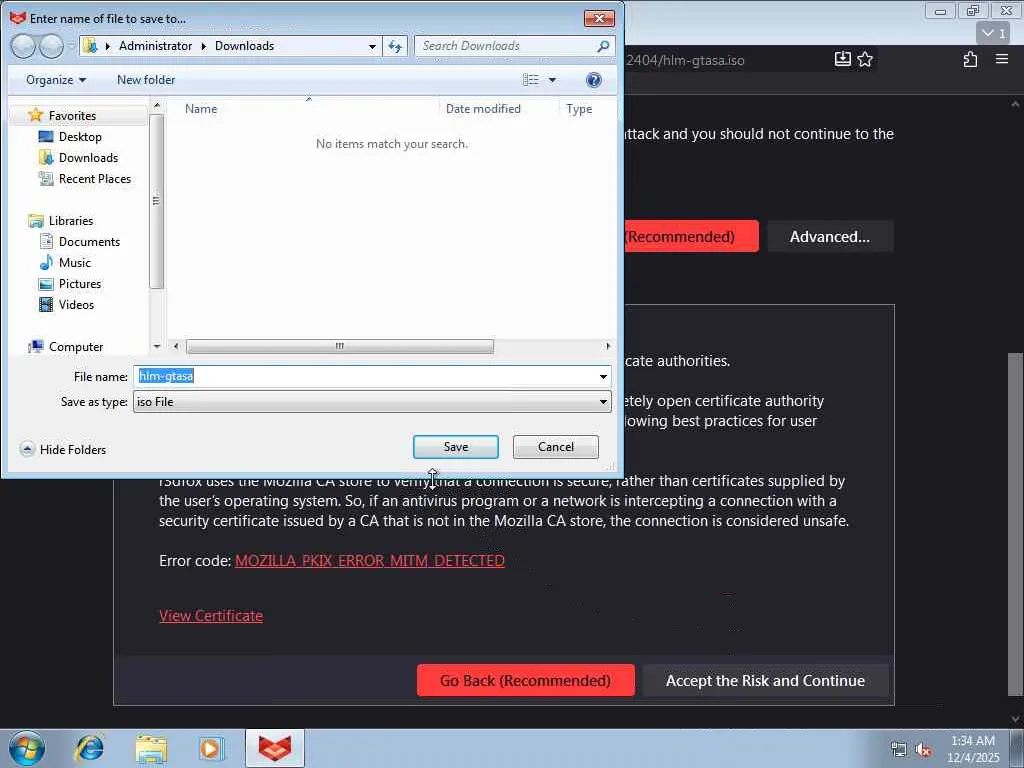Open the Save as type combo box
Image resolution: width=1024 pixels, height=768 pixels.
coord(372,402)
